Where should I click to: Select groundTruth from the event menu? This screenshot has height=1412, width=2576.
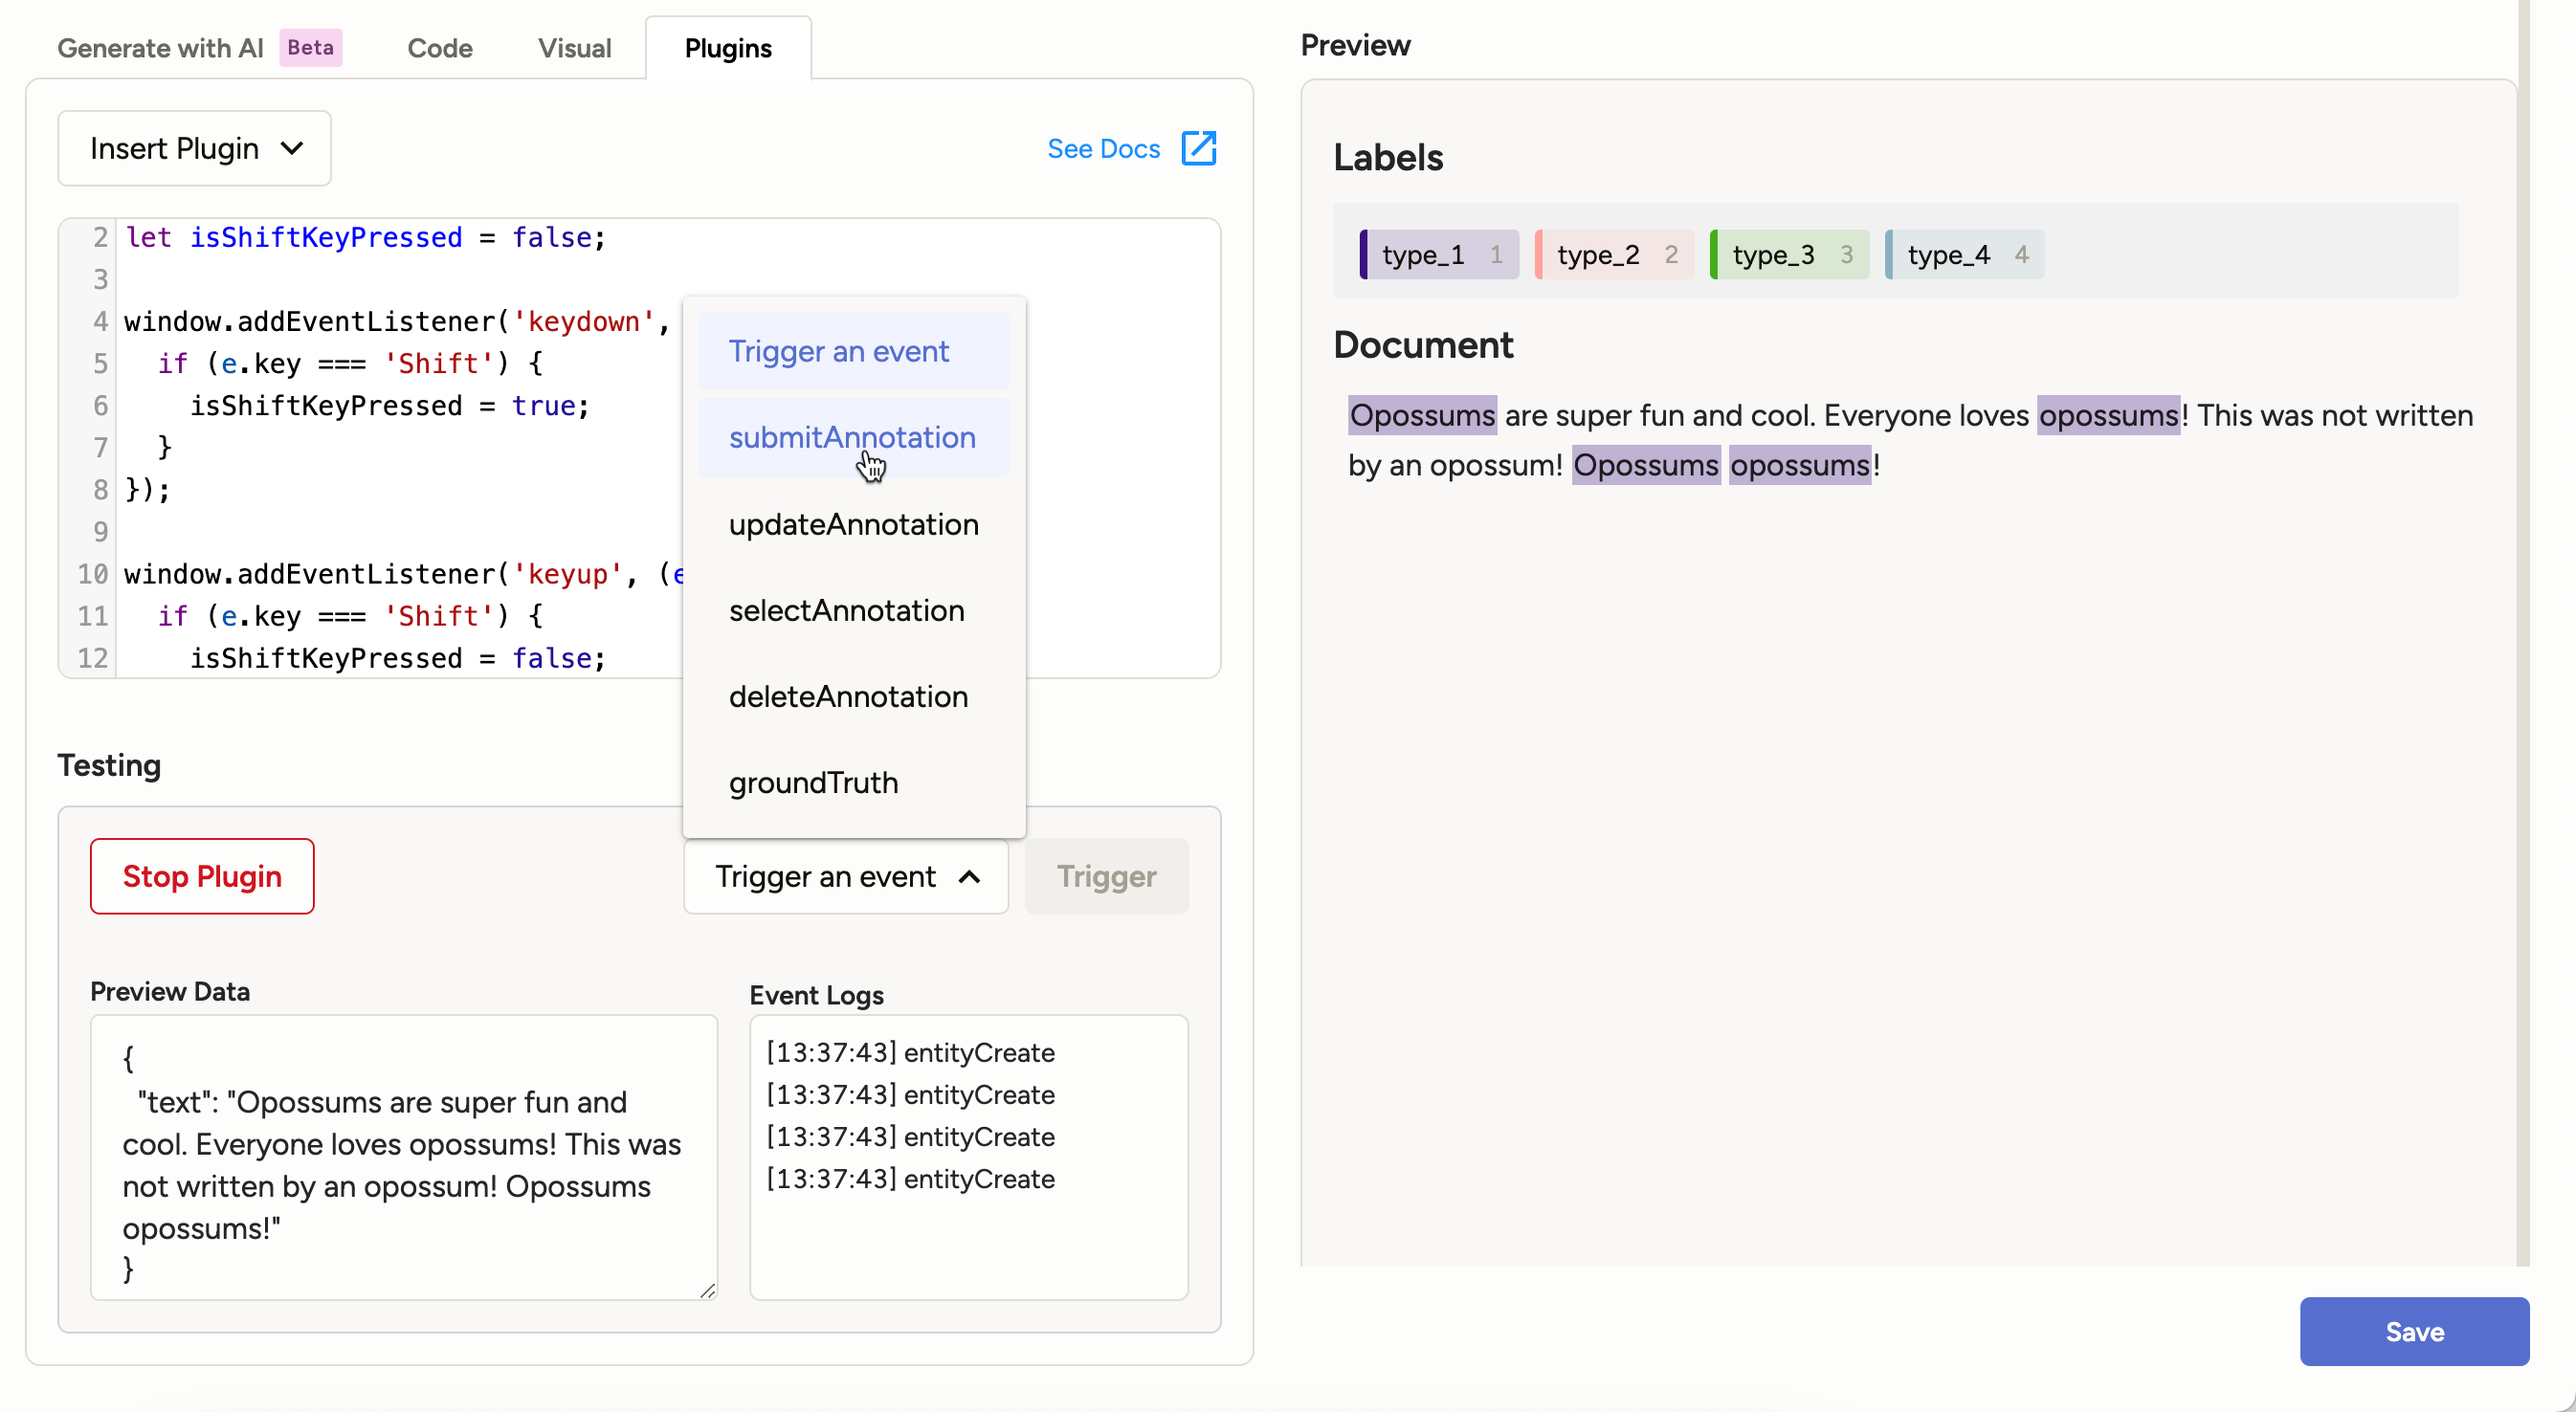click(x=812, y=782)
